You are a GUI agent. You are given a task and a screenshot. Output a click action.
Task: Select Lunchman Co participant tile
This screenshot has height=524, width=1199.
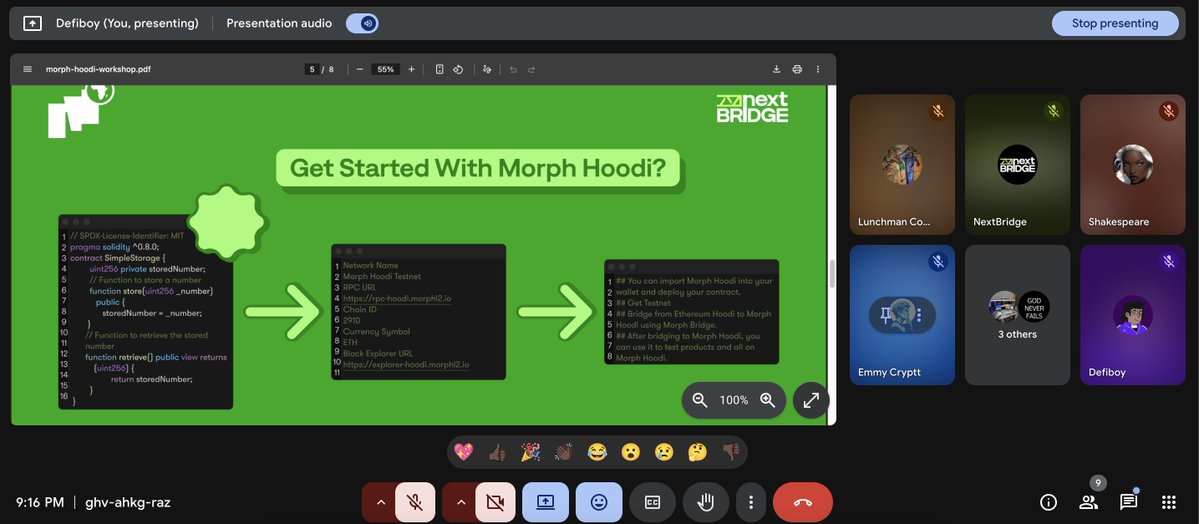click(x=902, y=164)
